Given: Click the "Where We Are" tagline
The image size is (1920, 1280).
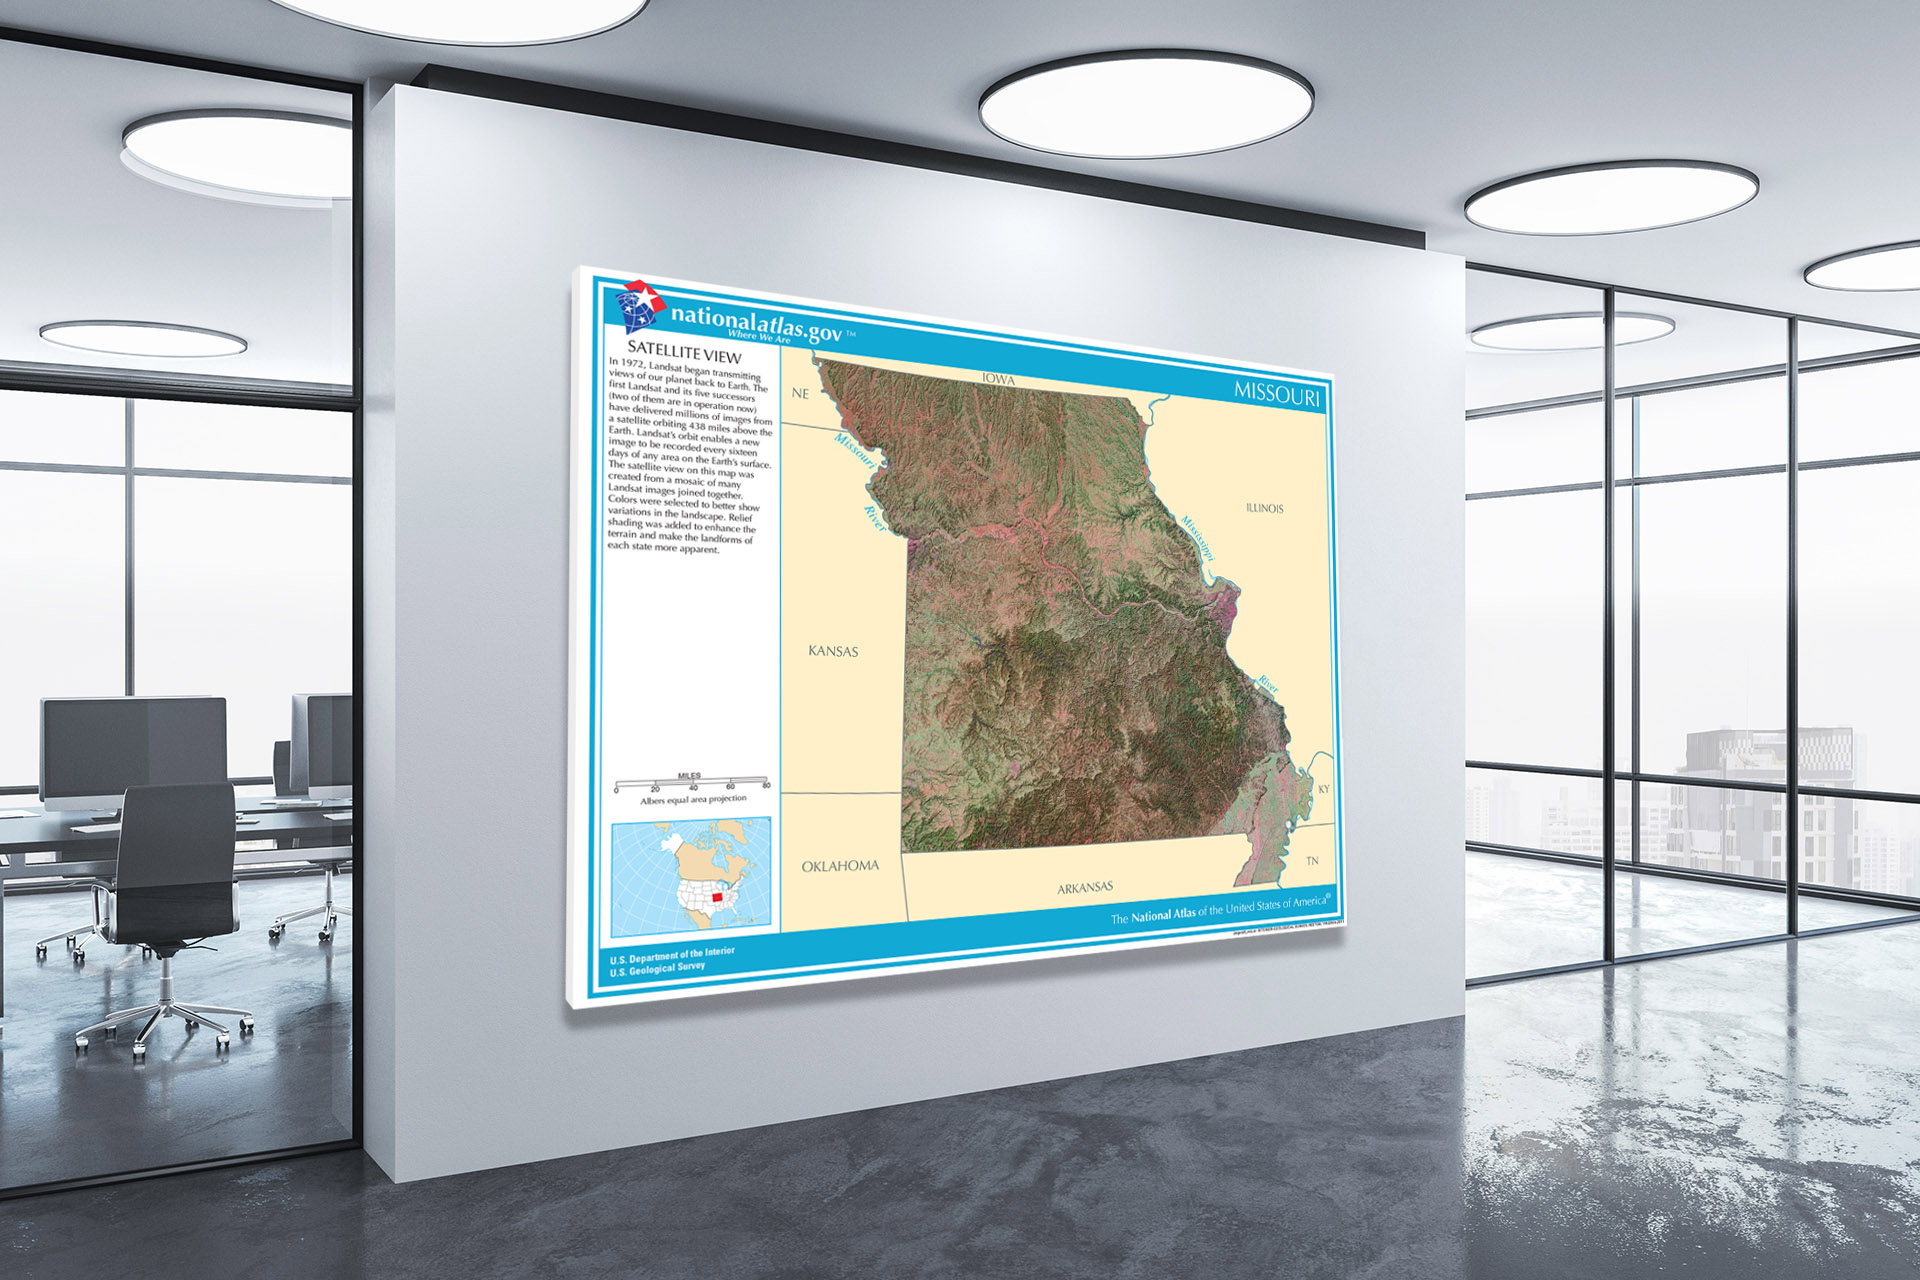Looking at the screenshot, I should click(758, 337).
